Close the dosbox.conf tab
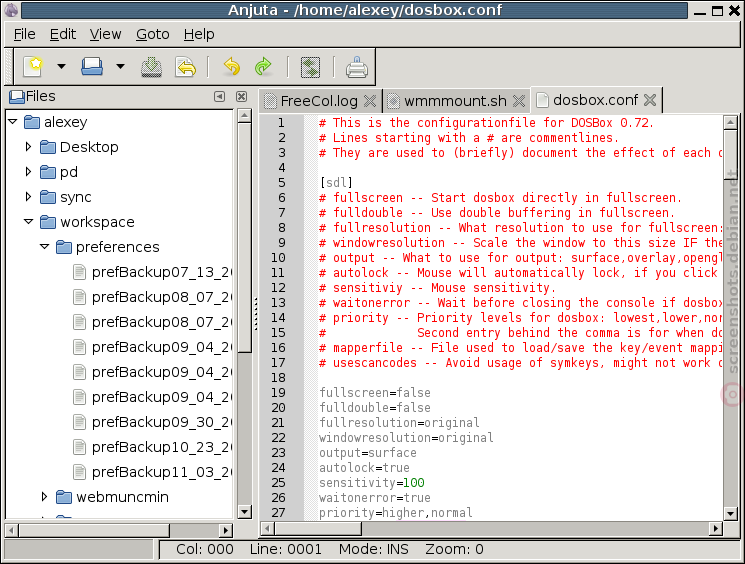 (650, 100)
